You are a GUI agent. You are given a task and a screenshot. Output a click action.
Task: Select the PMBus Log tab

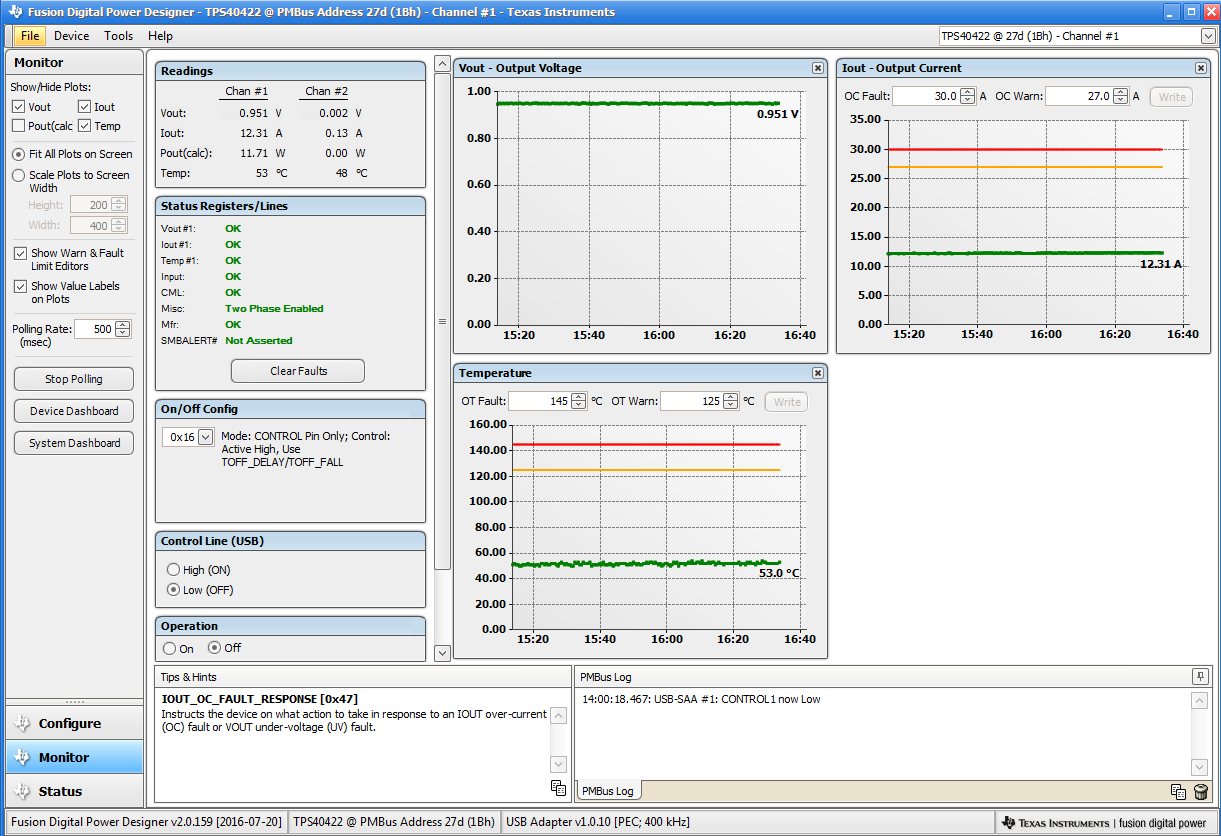coord(609,791)
